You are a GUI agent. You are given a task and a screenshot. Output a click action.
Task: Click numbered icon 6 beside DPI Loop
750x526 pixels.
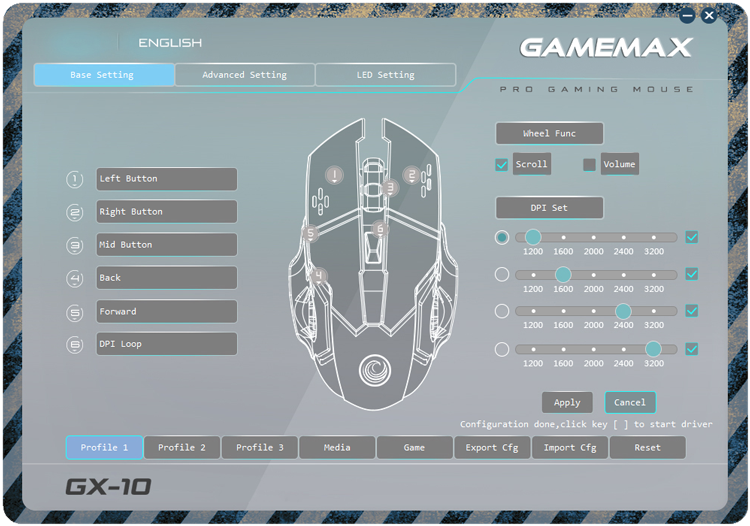click(x=74, y=345)
